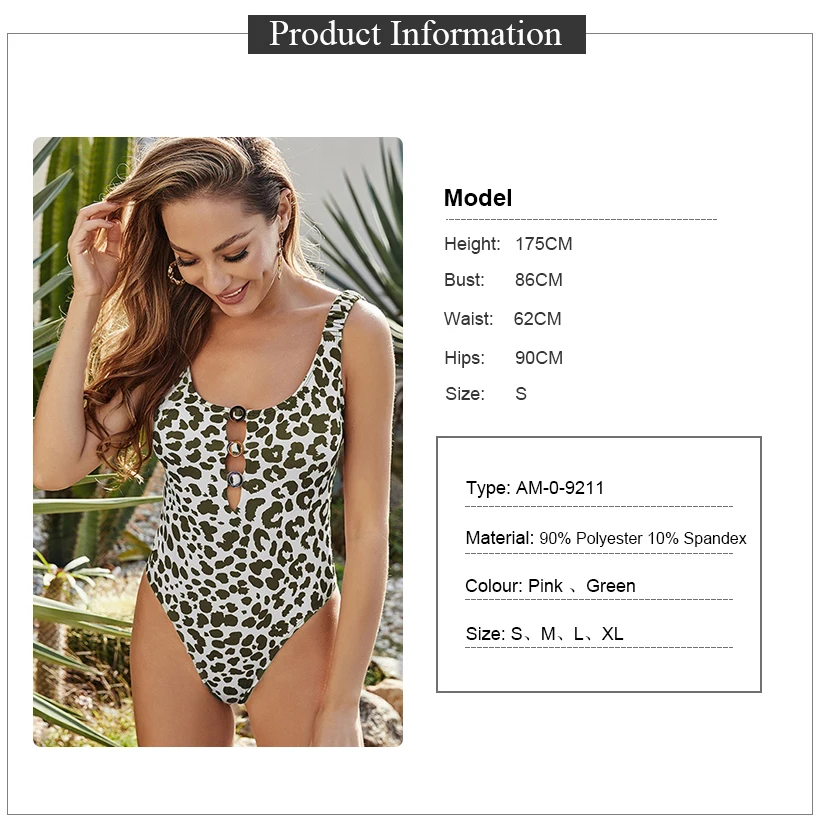This screenshot has width=820, height=820.
Task: Click the Material: 90% Polyester 10% Spandex line
Action: click(x=606, y=538)
